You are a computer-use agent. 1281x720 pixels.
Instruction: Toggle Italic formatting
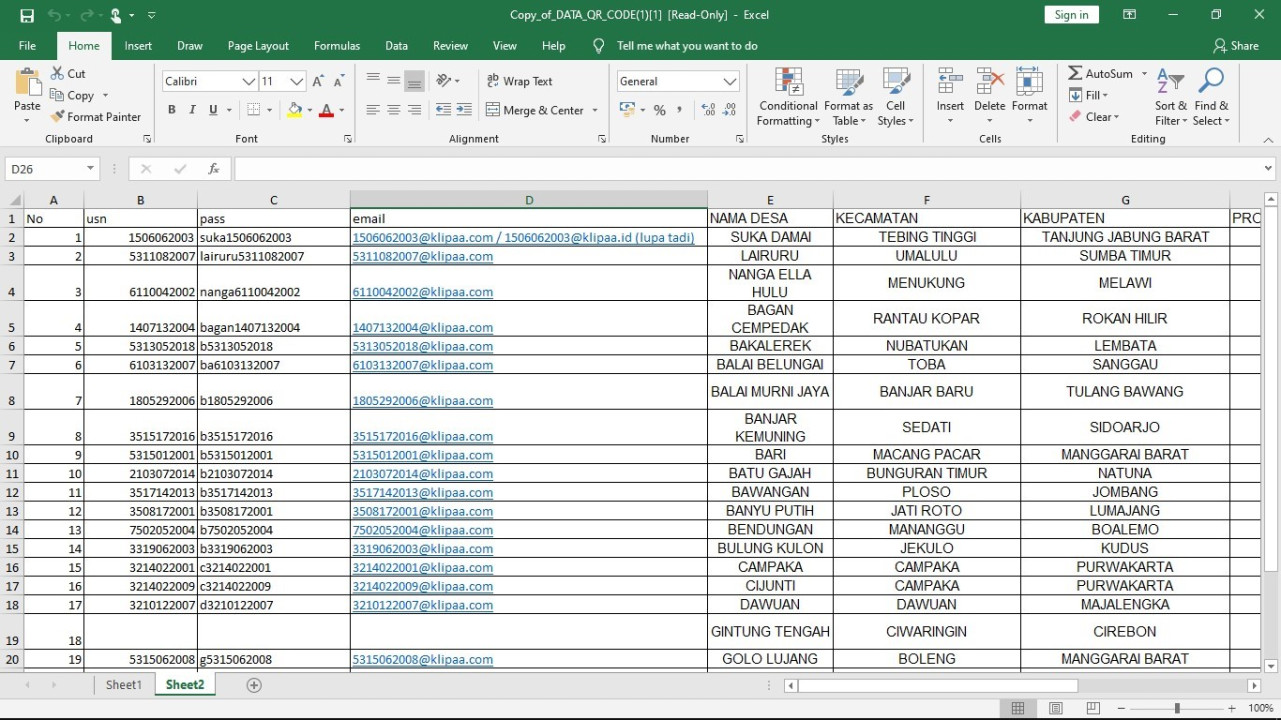192,110
